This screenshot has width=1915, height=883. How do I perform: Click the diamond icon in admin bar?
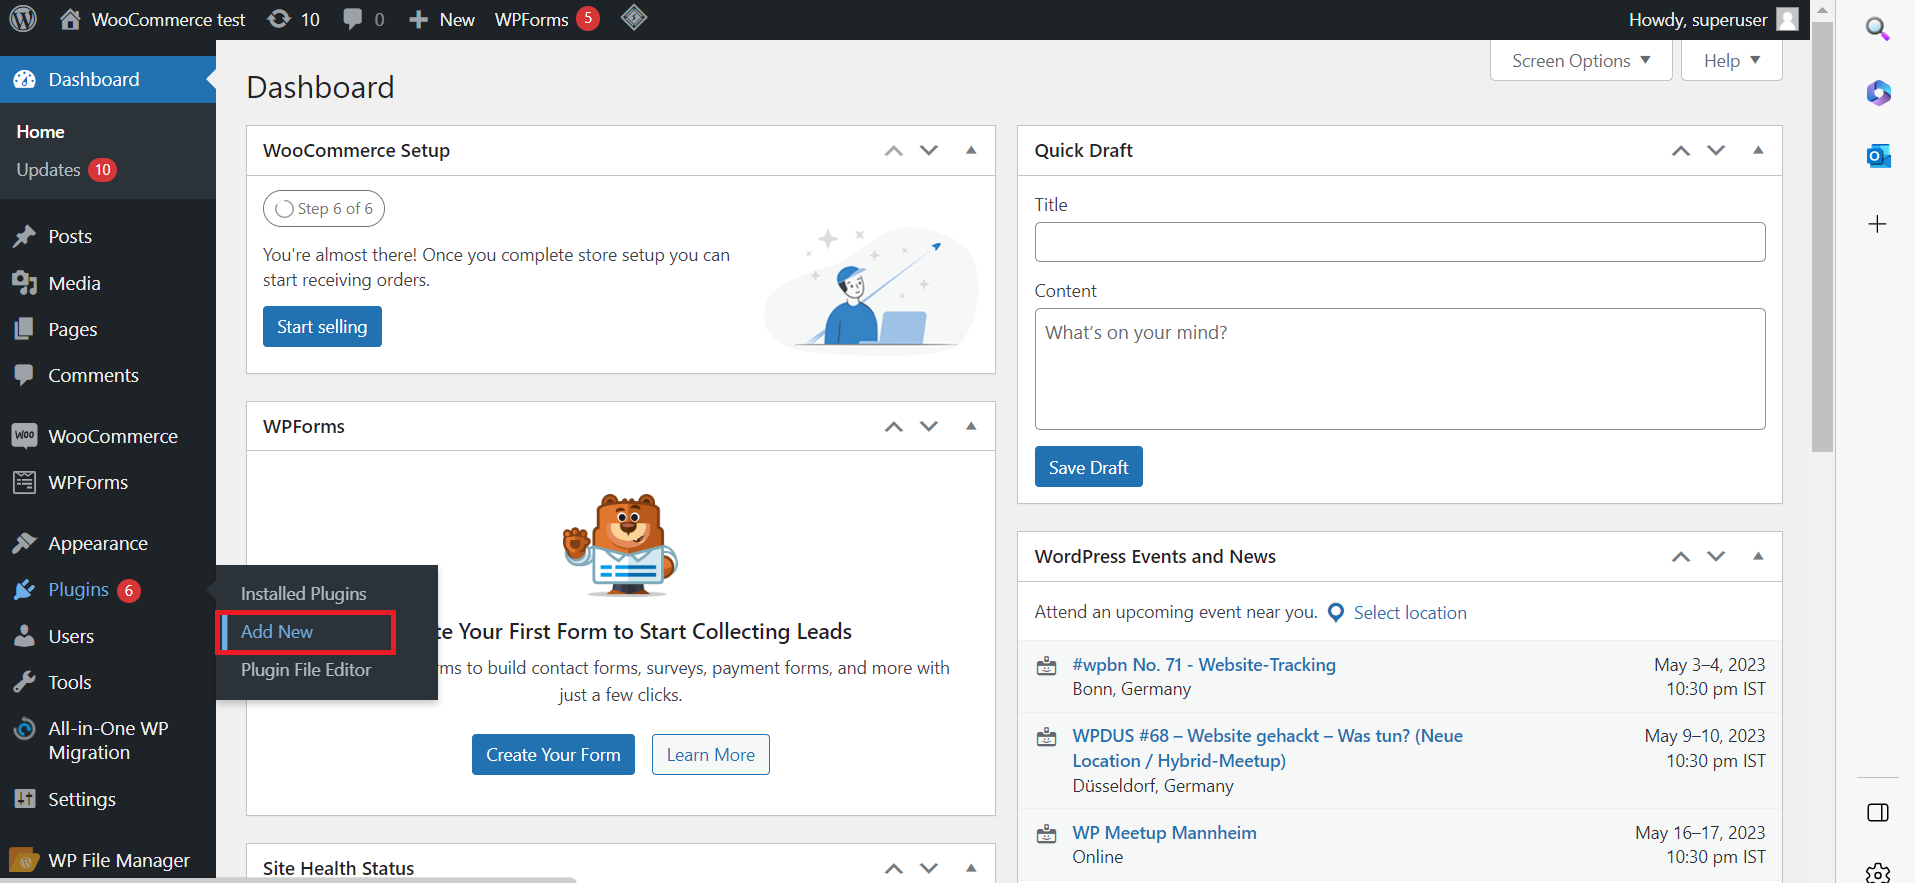point(634,18)
